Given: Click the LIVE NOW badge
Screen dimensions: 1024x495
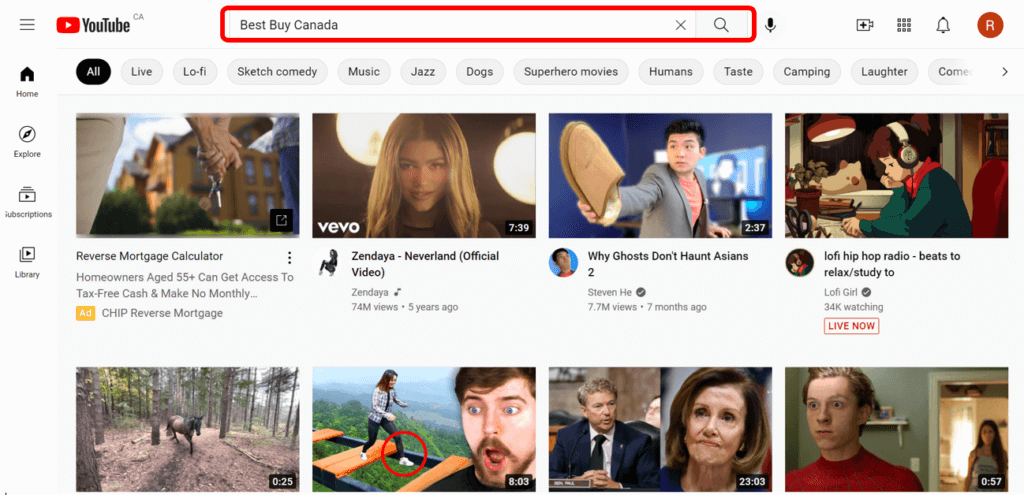Looking at the screenshot, I should pos(852,326).
